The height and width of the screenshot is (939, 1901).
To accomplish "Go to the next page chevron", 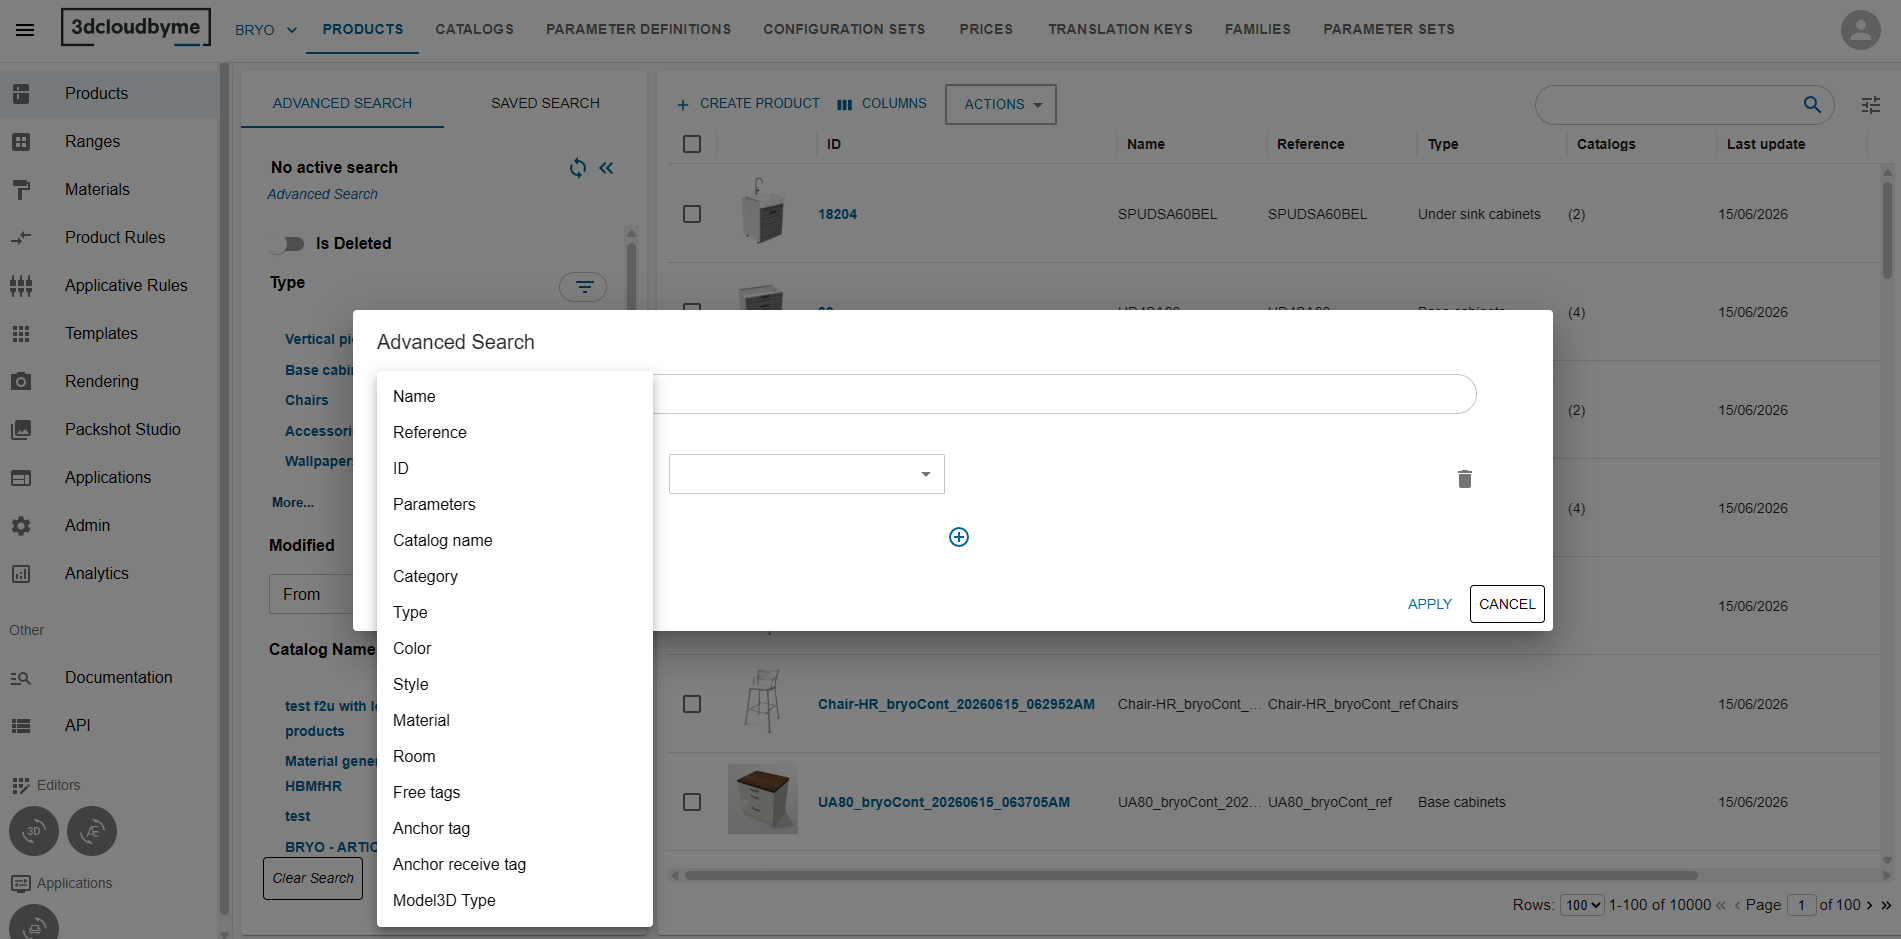I will (1869, 905).
